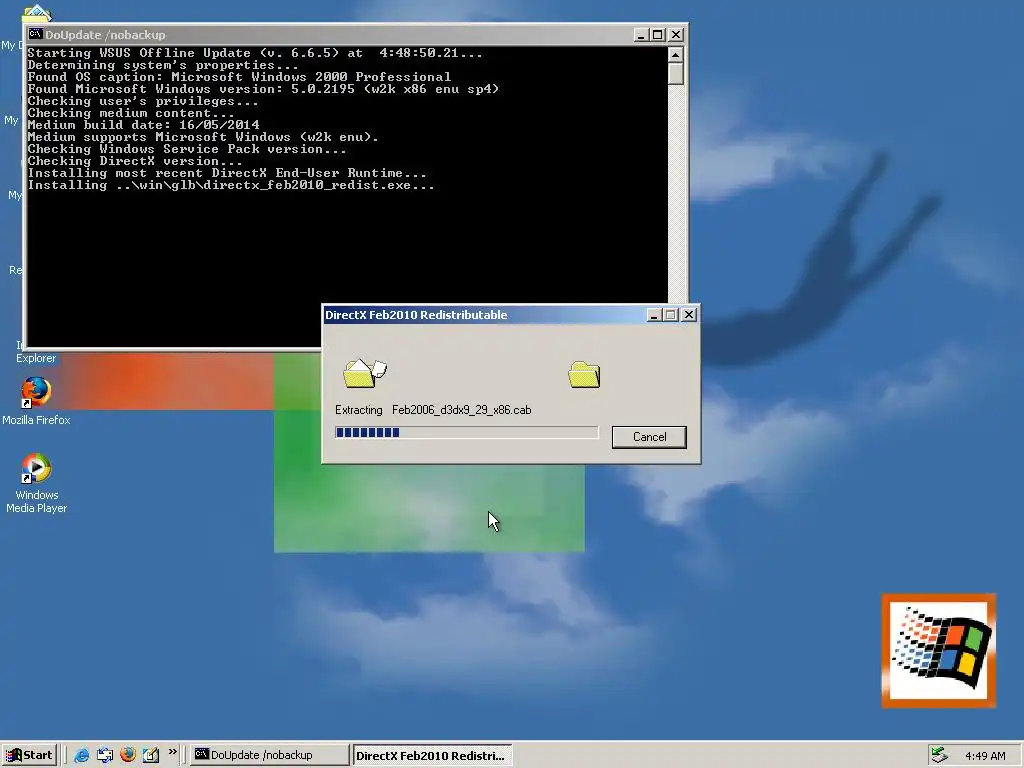
Task: Click the fourth Quick Launch icon with the pencil
Action: pyautogui.click(x=151, y=755)
